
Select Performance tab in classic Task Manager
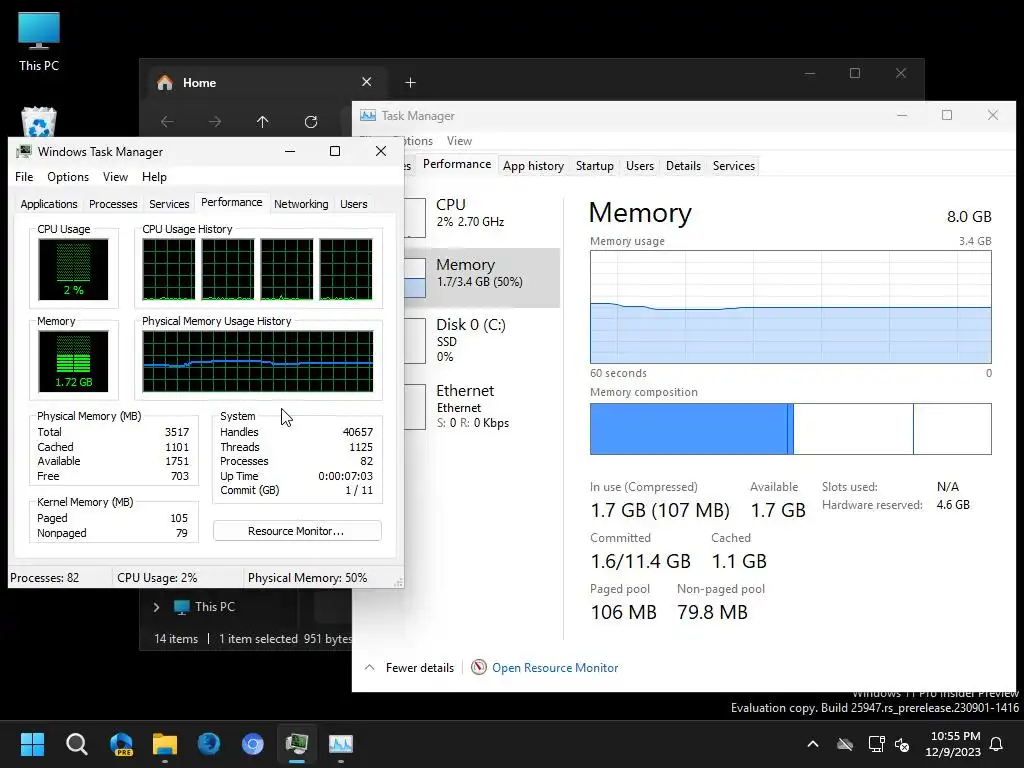231,202
